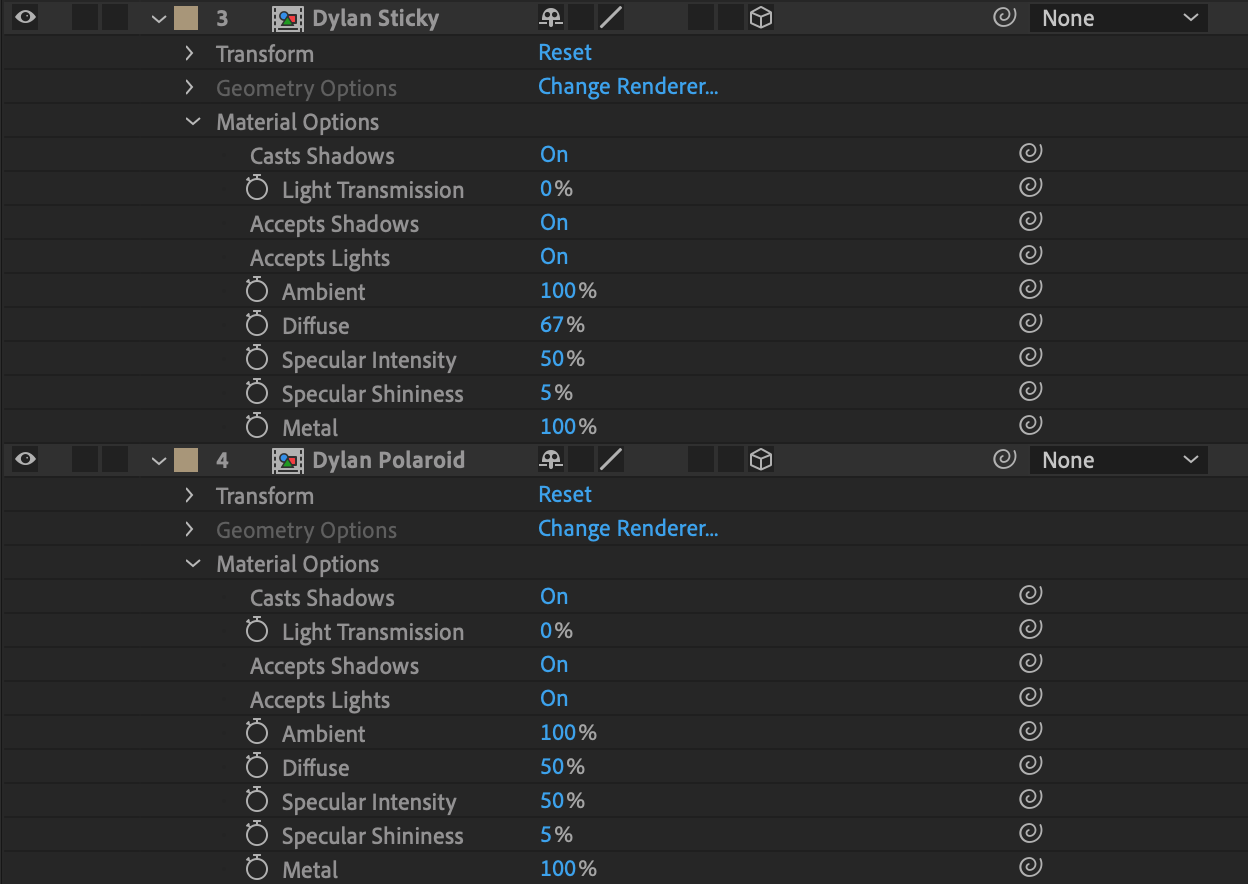Expand Transform under Dylan Sticky
Screen dimensions: 1248x884
pos(190,53)
